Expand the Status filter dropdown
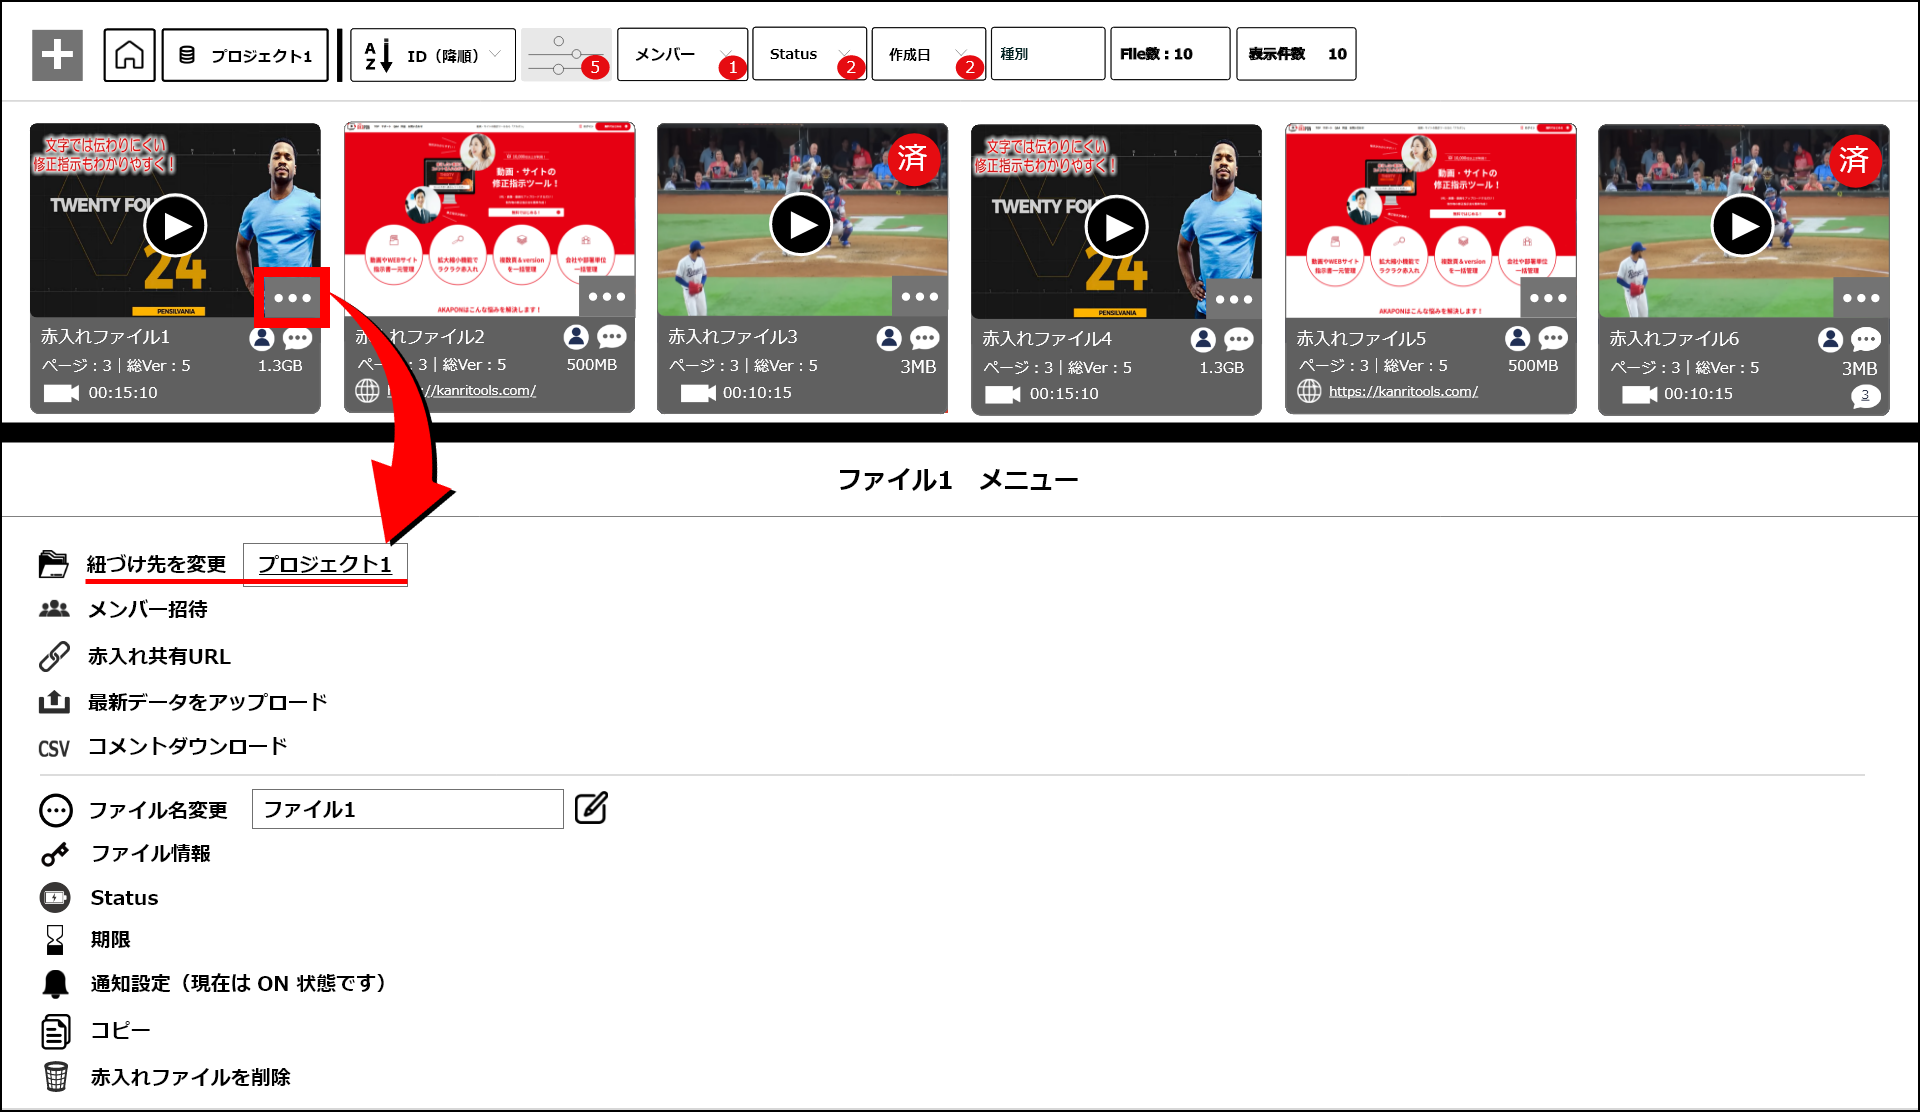 (x=808, y=54)
